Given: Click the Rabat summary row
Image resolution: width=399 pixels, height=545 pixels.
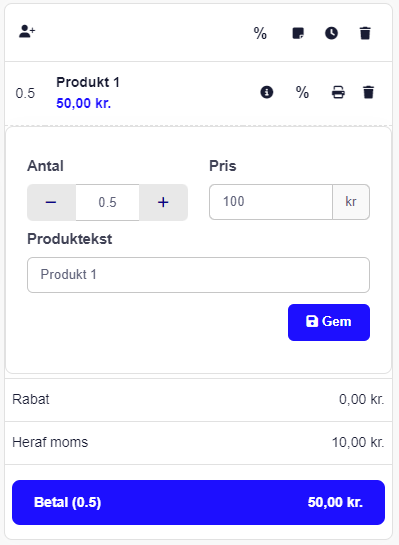Looking at the screenshot, I should (198, 400).
